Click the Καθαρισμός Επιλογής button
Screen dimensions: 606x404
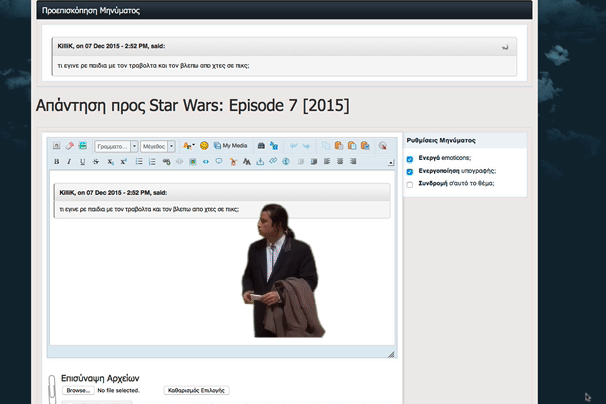[x=196, y=390]
